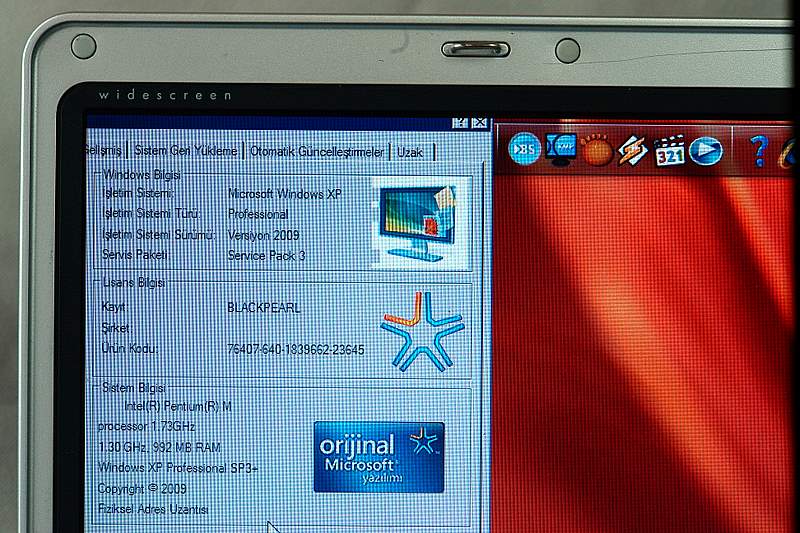Click the "Fiziksel Adres Uzantısı" text
The image size is (800, 533).
pyautogui.click(x=154, y=509)
